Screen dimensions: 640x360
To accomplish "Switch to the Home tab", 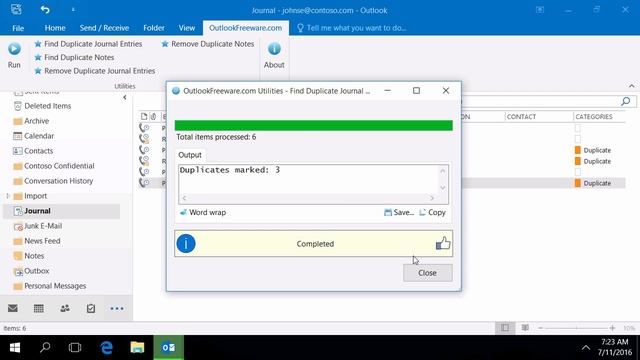I will click(x=55, y=28).
